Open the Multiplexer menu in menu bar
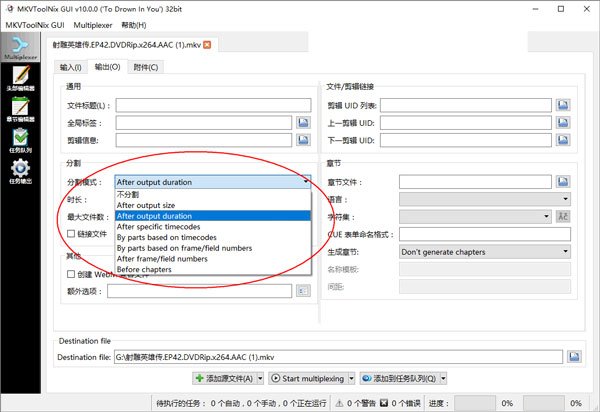This screenshot has width=600, height=412. [93, 25]
